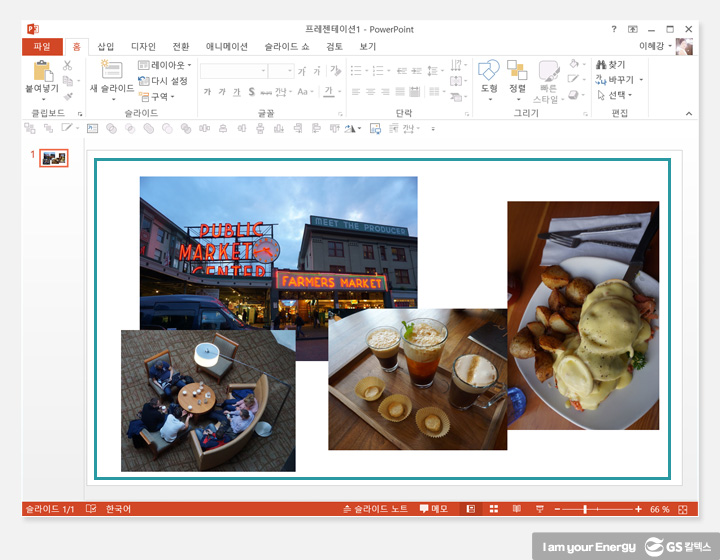
Task: Toggle the Comments (메모) pane
Action: click(434, 509)
